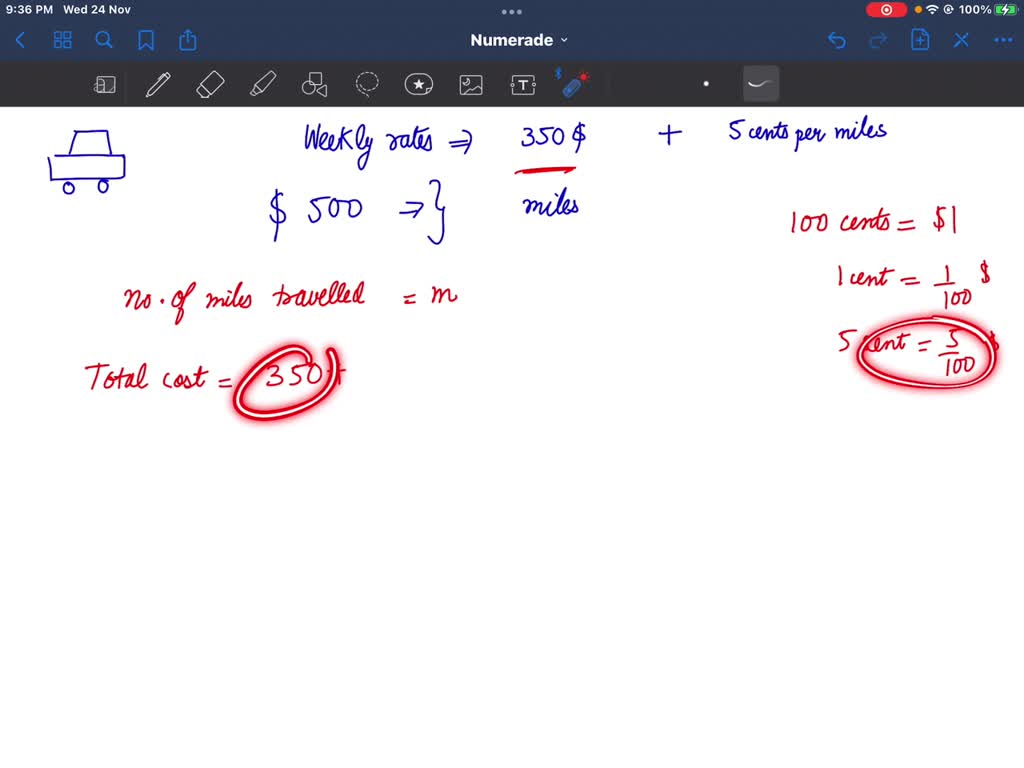Choose the small dot pointer style

pyautogui.click(x=706, y=84)
